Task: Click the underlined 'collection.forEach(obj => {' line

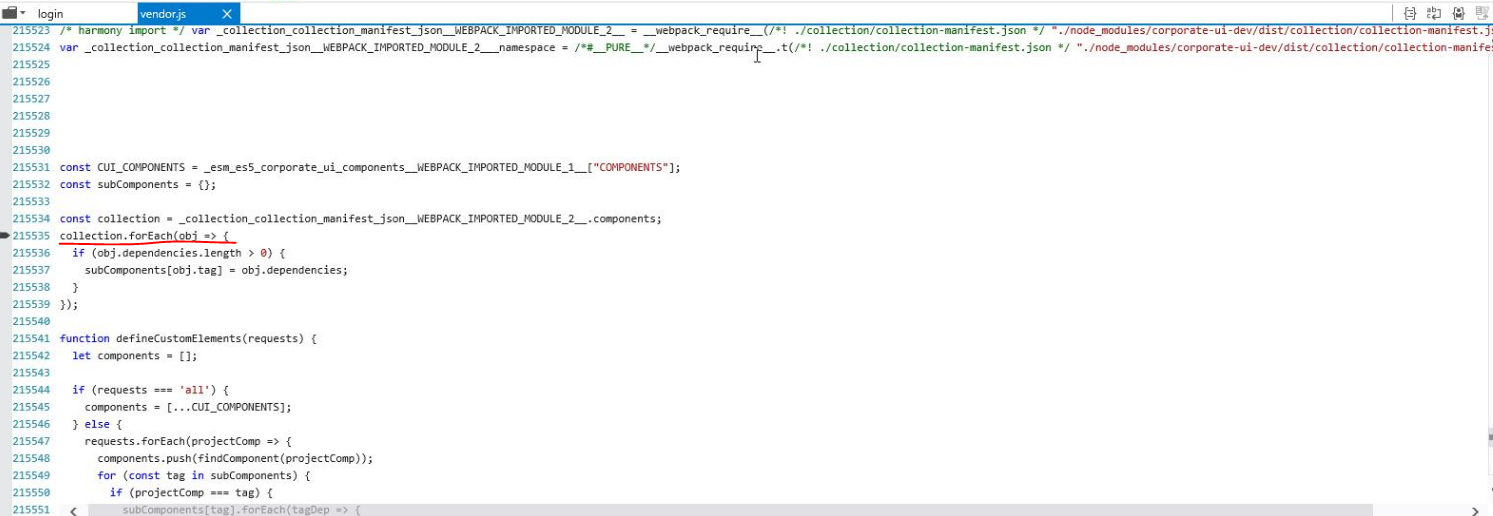Action: [x=145, y=236]
